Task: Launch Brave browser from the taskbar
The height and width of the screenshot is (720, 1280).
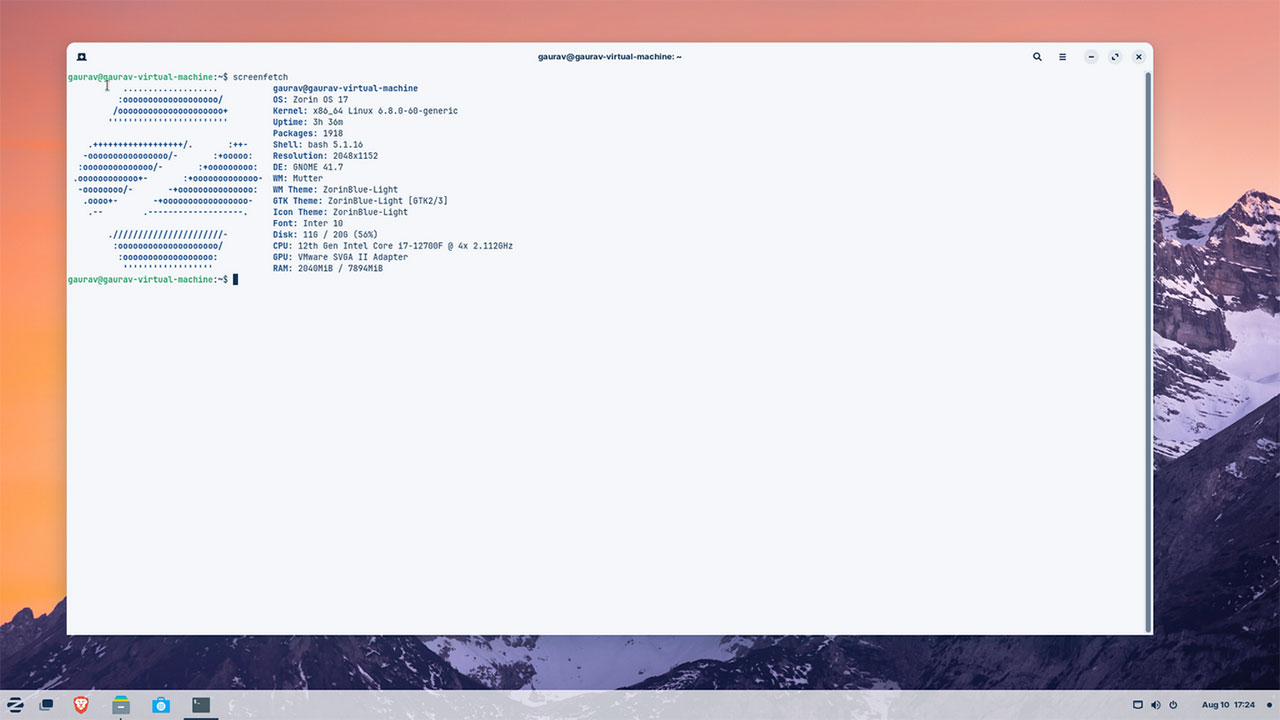Action: [81, 705]
